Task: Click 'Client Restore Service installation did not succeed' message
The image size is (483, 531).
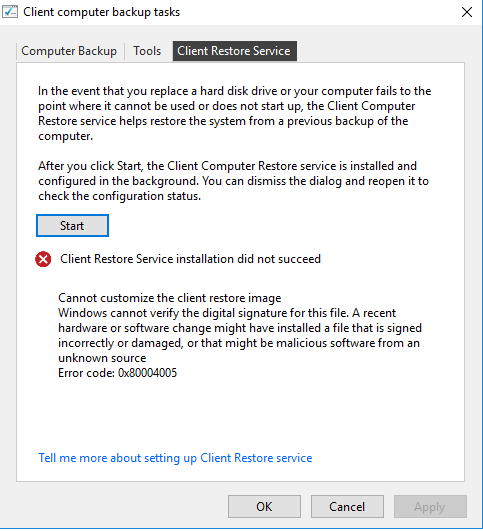Action: 190,259
